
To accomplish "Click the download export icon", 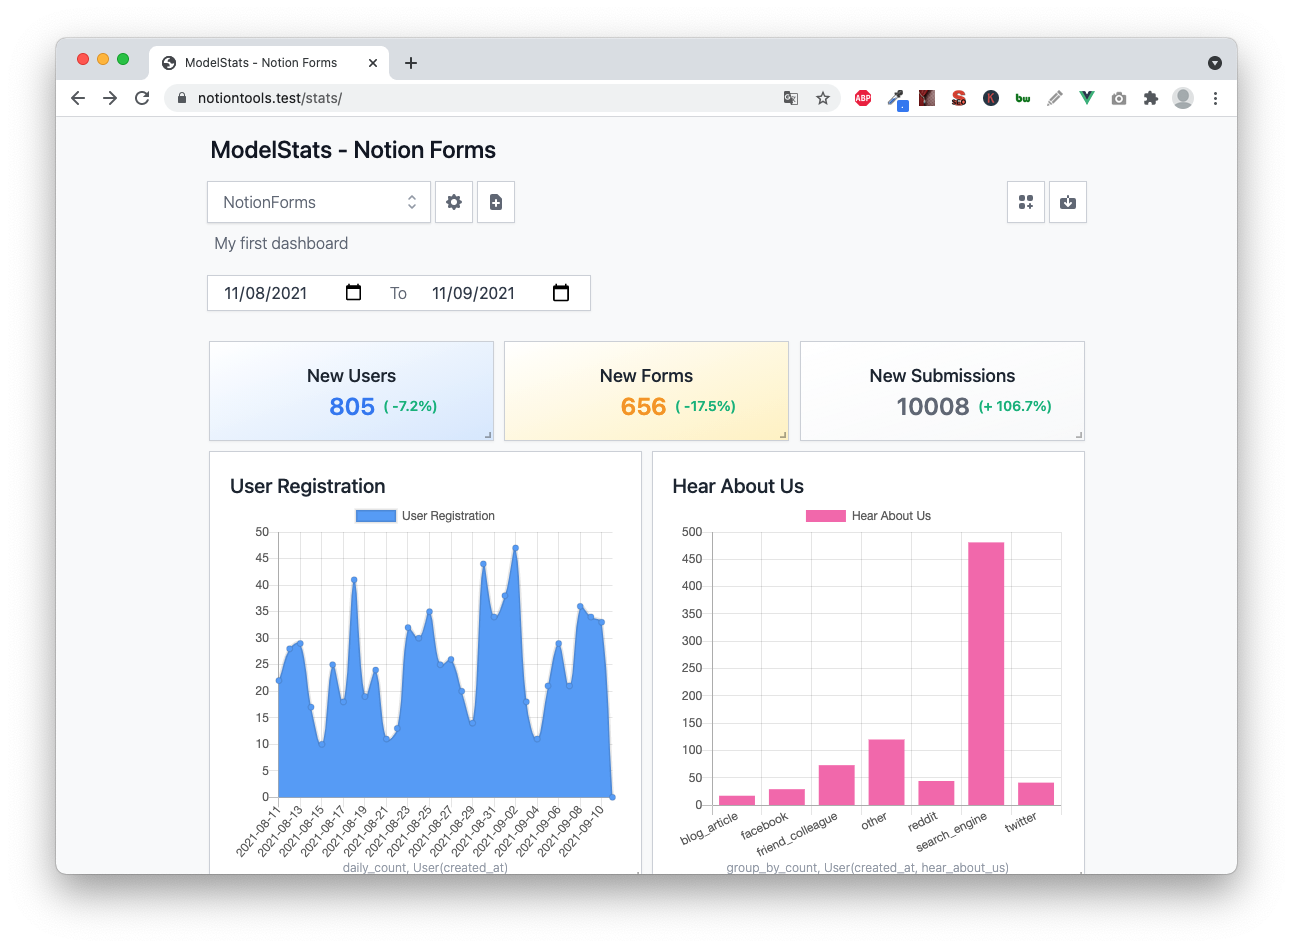I will pyautogui.click(x=1068, y=202).
